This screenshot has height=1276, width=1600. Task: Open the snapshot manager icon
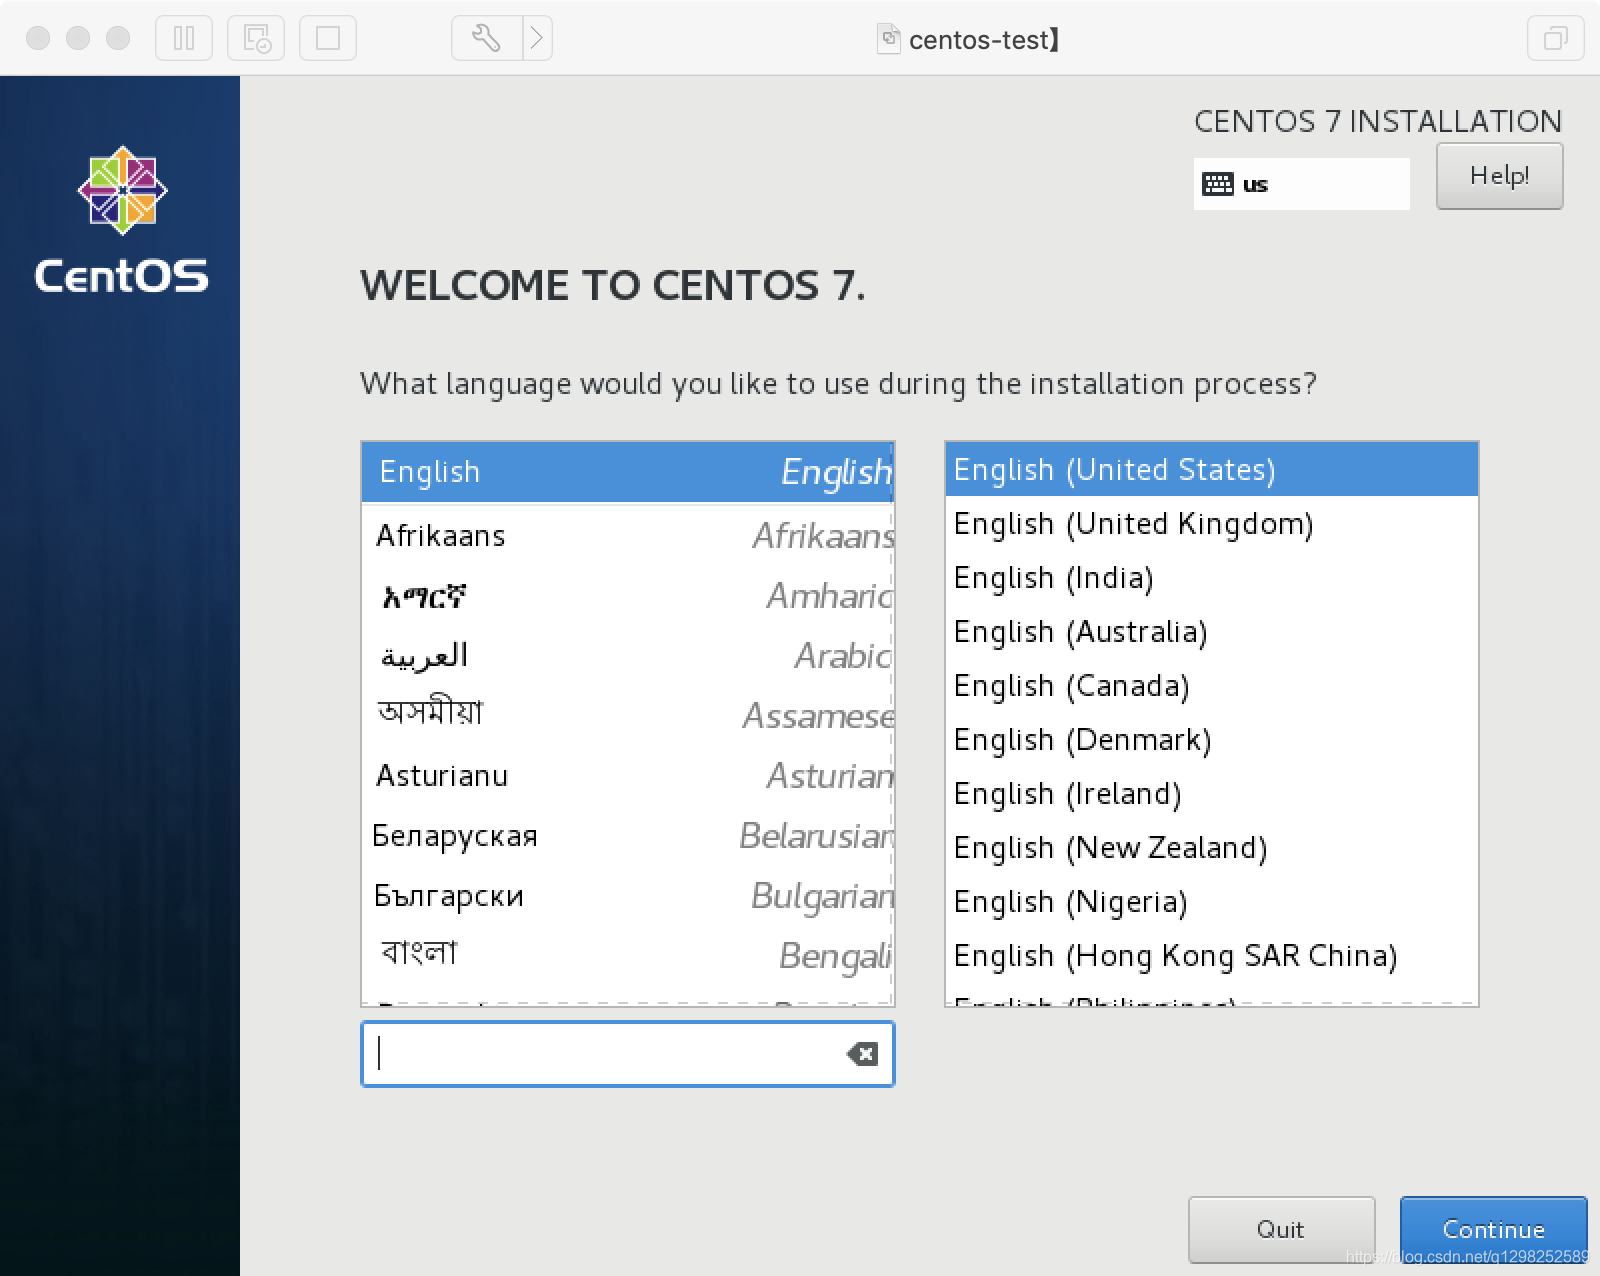click(x=256, y=39)
